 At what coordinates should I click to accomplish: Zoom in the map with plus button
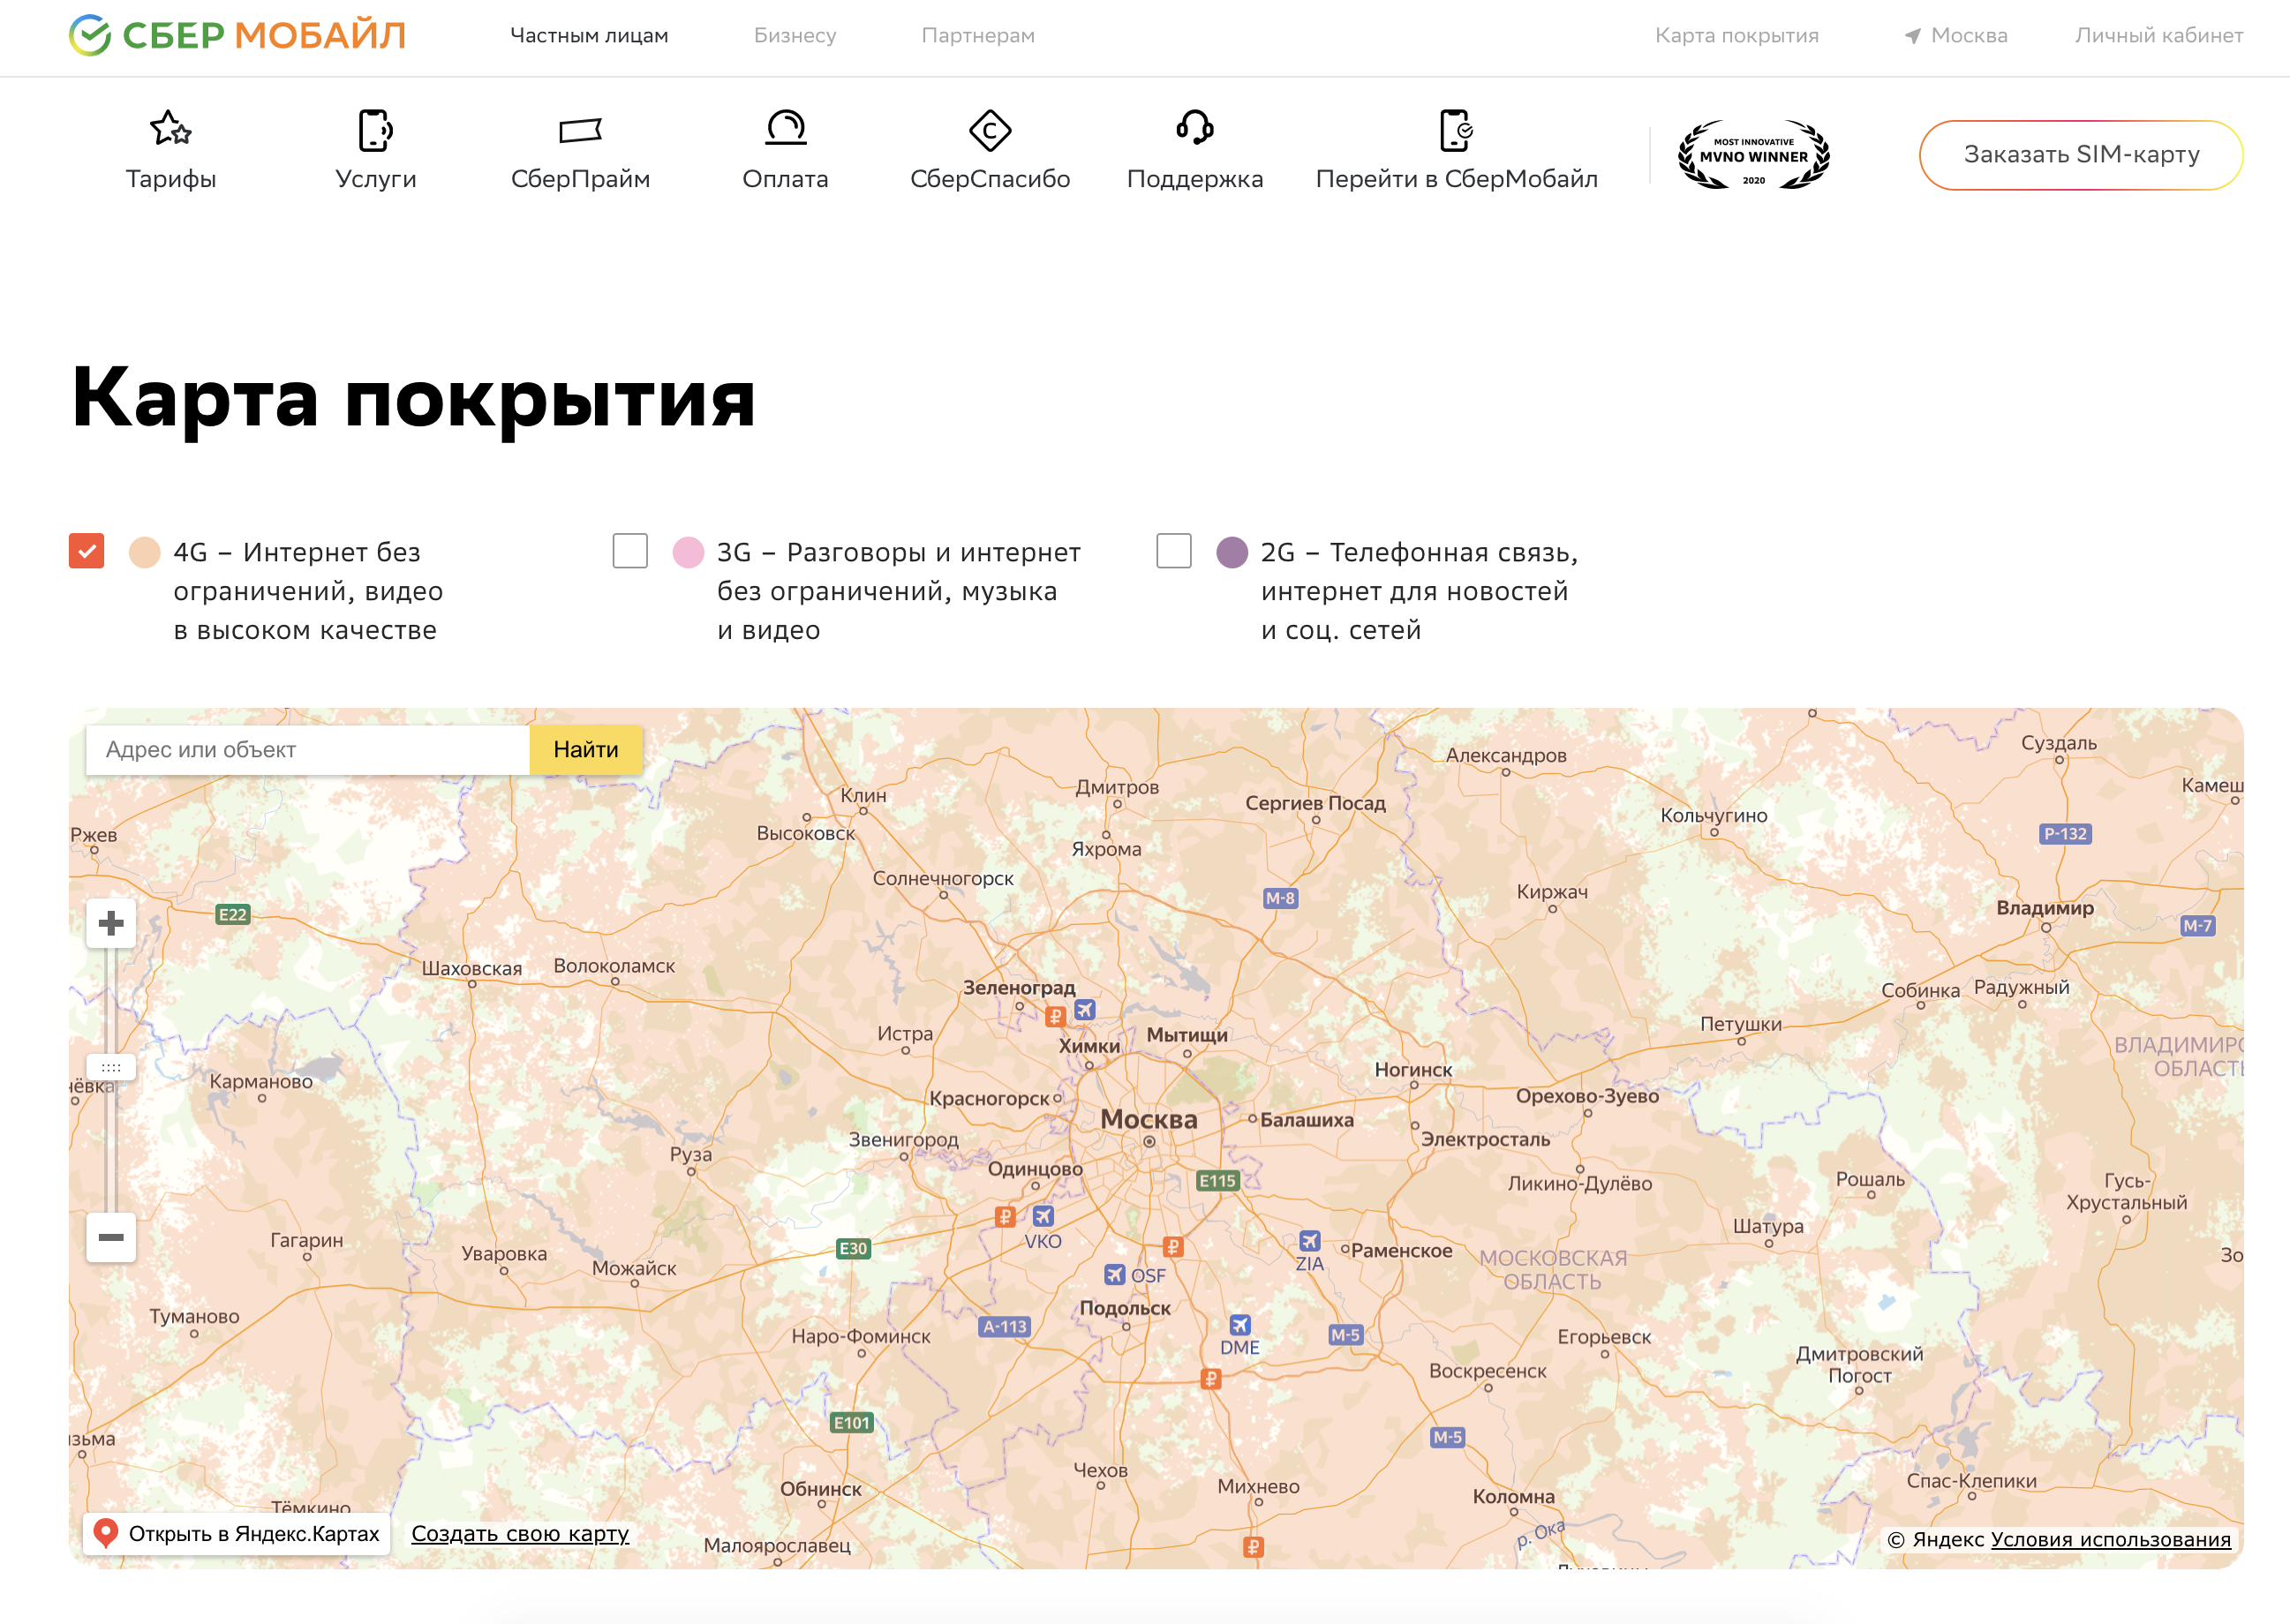(111, 922)
